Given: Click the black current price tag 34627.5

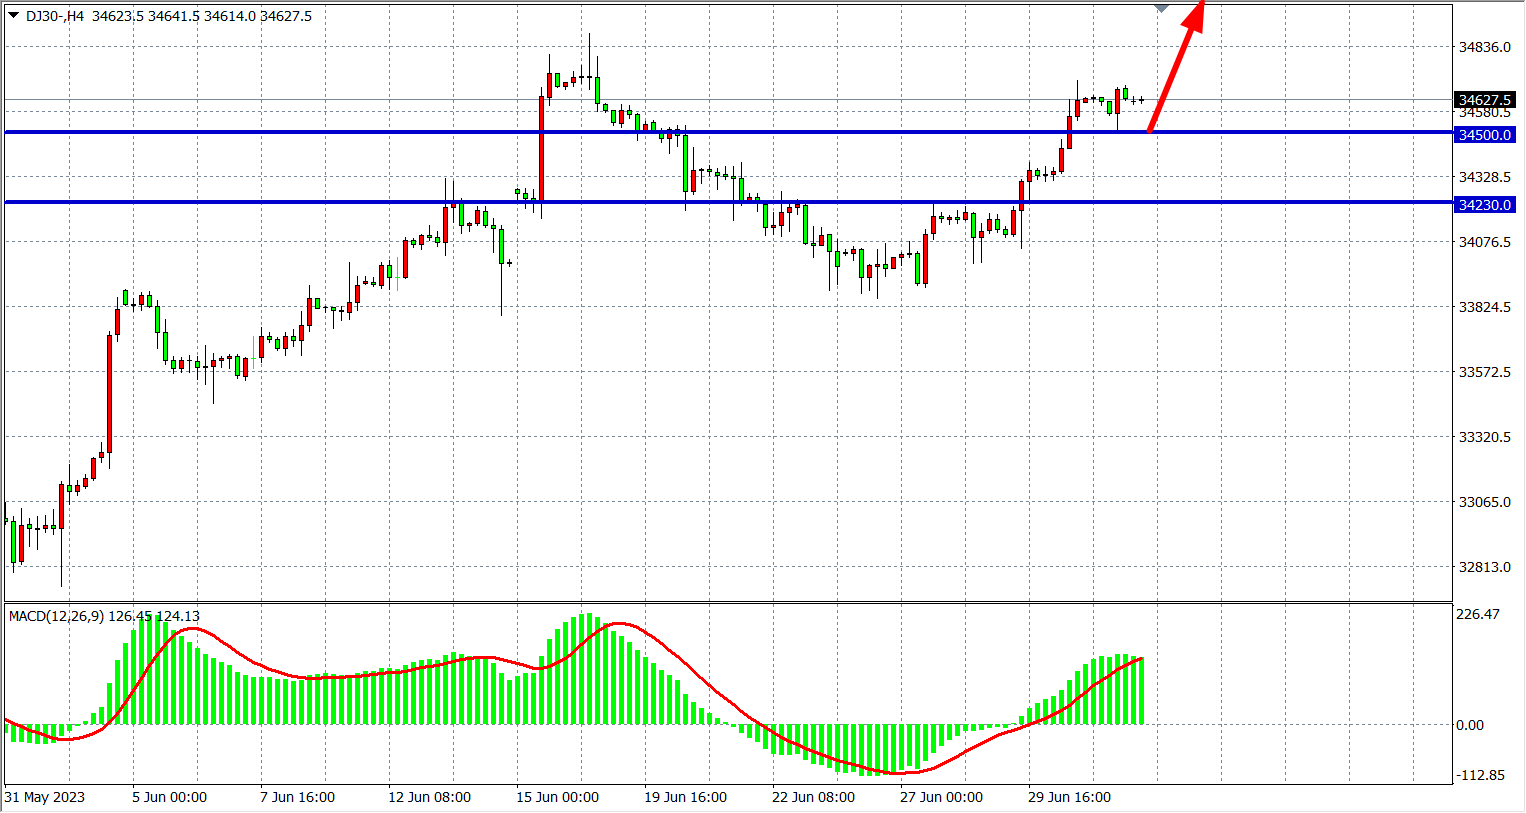Looking at the screenshot, I should [1484, 100].
